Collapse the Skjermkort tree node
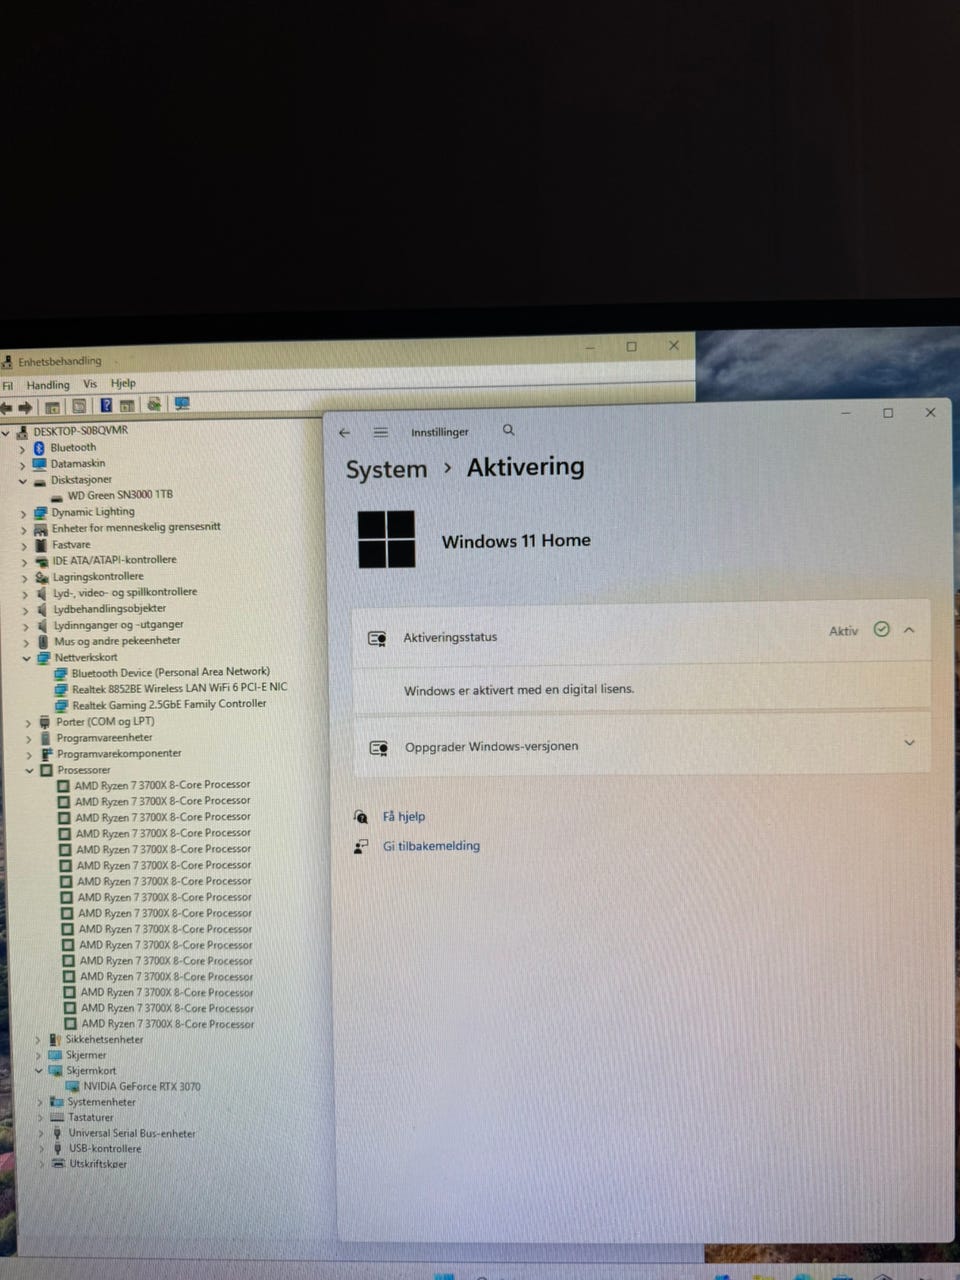The image size is (960, 1280). [x=39, y=1071]
